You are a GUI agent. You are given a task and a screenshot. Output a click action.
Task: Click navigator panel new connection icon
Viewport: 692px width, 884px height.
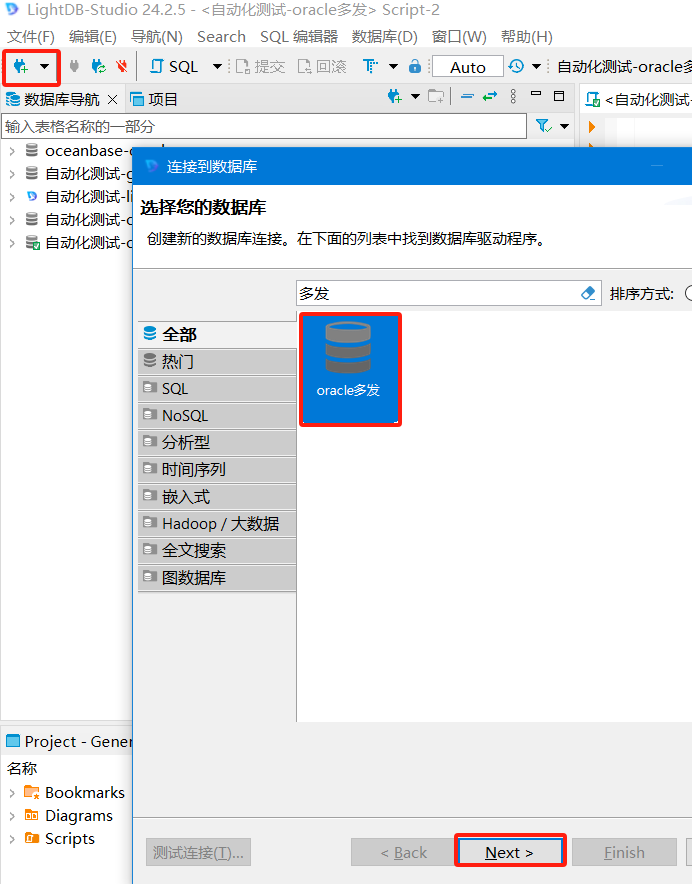tap(395, 96)
